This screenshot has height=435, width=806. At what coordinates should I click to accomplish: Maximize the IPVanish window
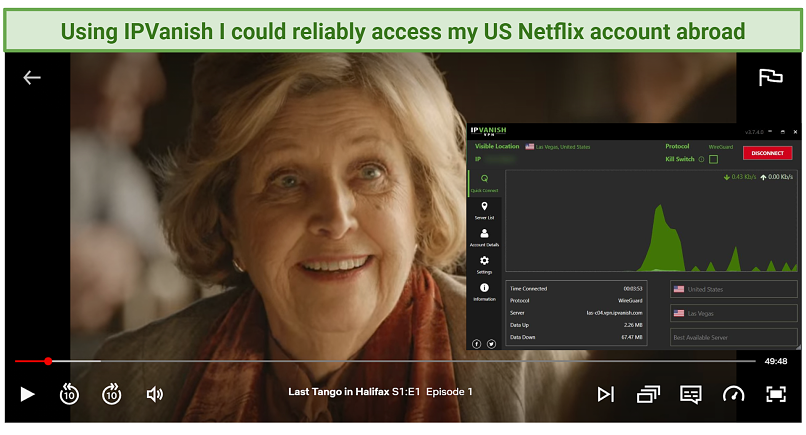[x=783, y=132]
